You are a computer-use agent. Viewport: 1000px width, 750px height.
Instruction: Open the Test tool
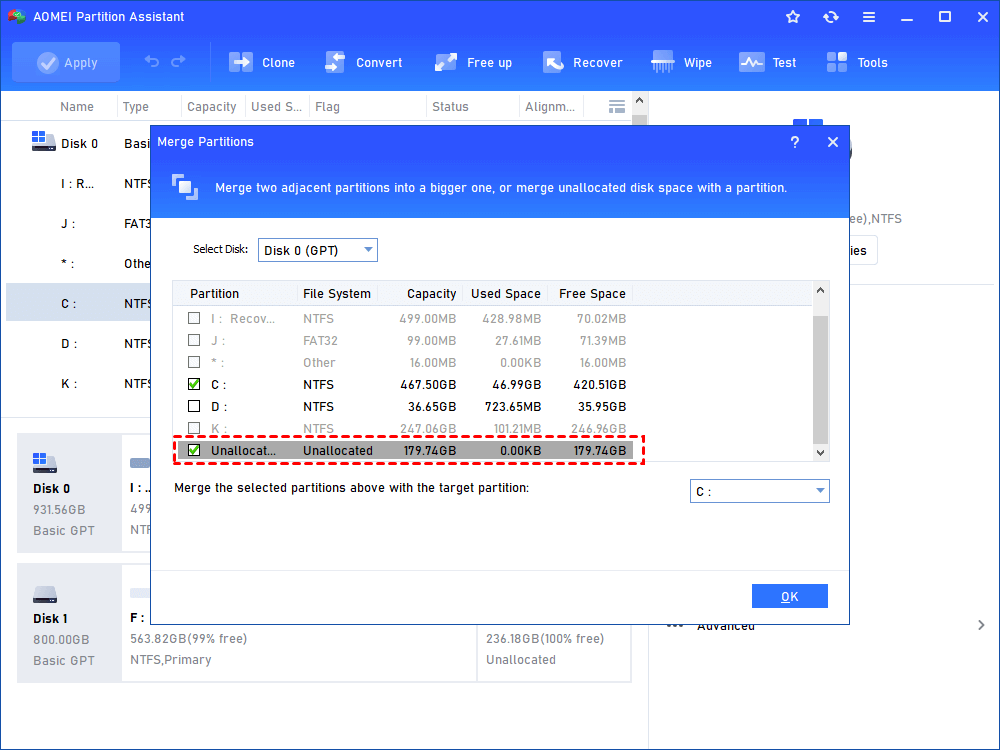click(767, 62)
